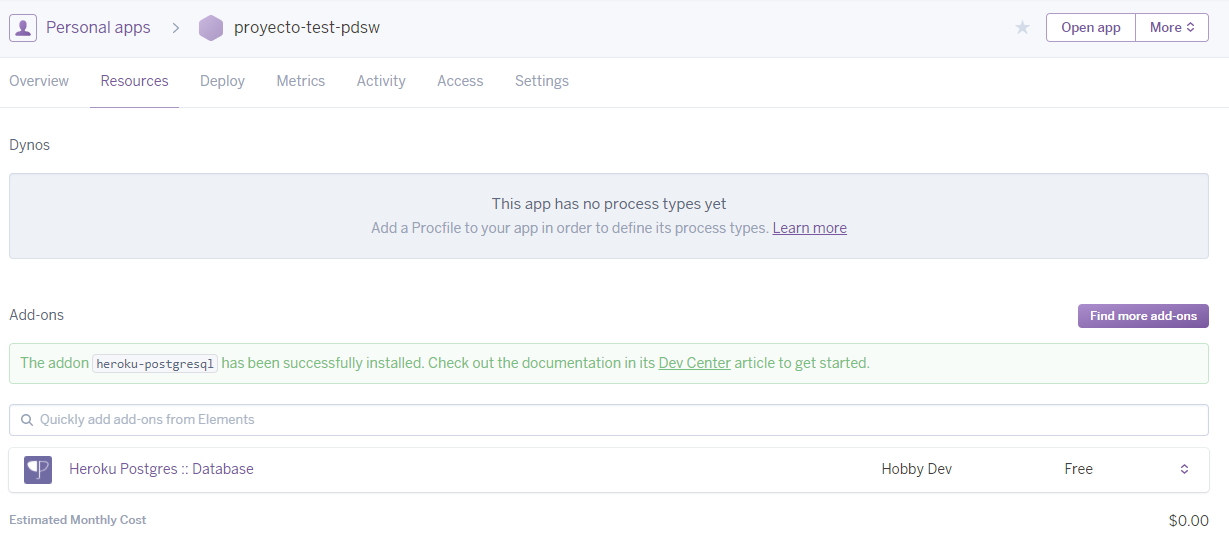This screenshot has height=546, width=1229.
Task: Click the Estimated Monthly Cost label
Action: [78, 520]
